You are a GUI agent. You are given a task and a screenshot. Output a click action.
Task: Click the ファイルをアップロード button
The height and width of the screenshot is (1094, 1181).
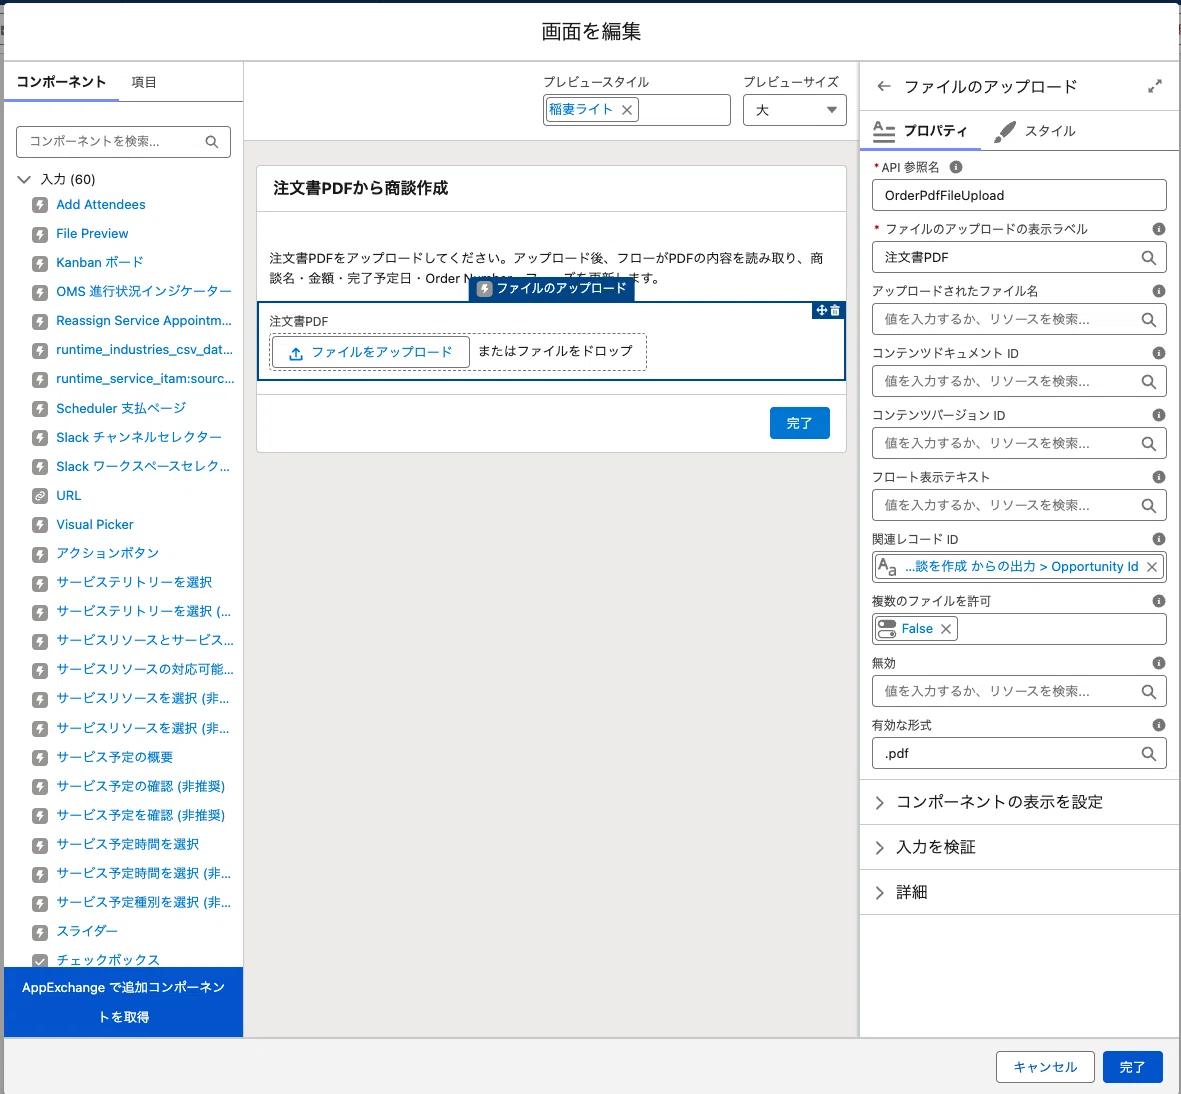(x=371, y=353)
